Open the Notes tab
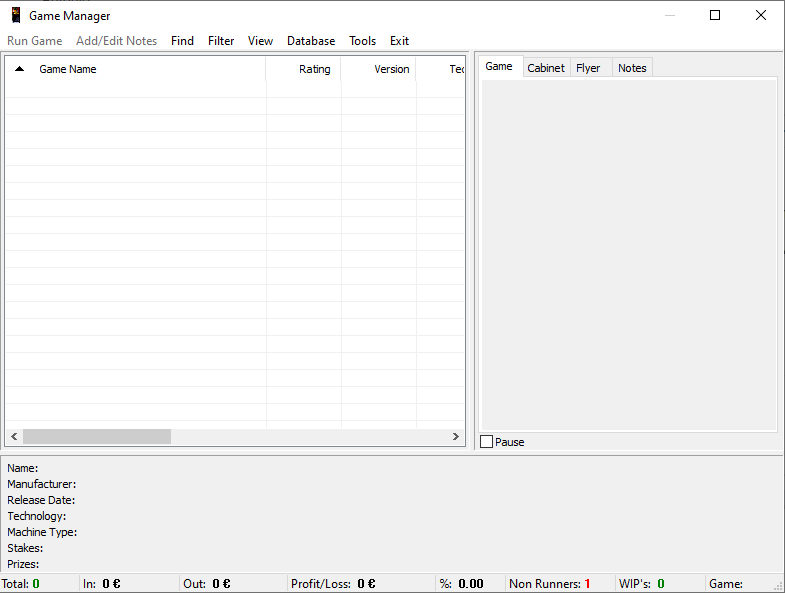This screenshot has width=785, height=593. point(632,68)
